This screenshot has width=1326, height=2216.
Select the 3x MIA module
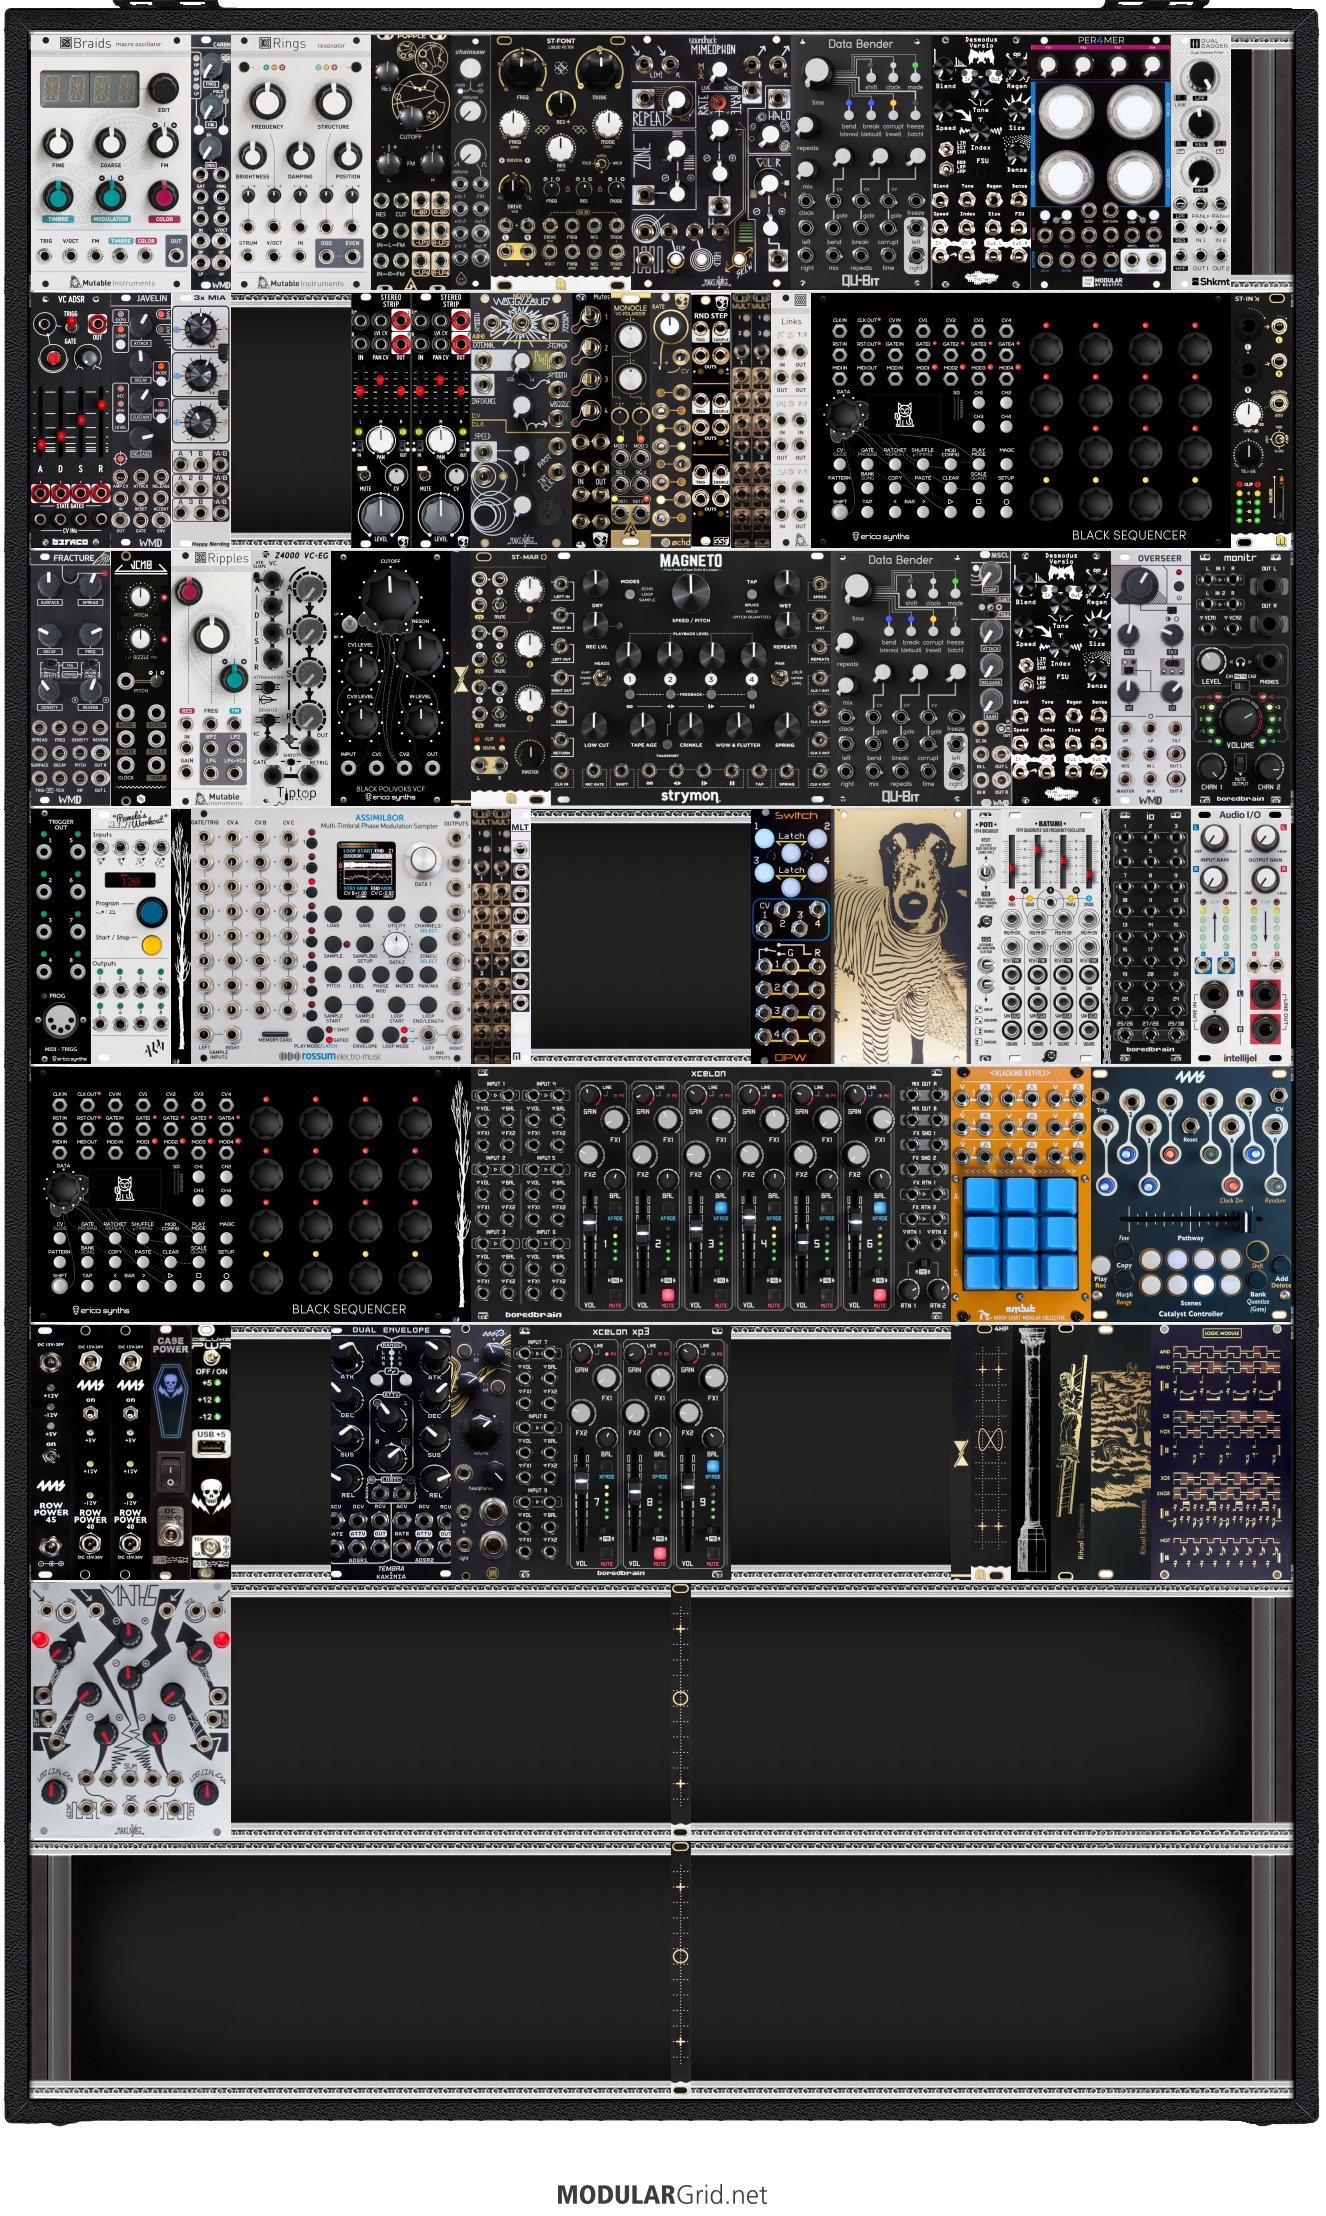click(x=201, y=420)
